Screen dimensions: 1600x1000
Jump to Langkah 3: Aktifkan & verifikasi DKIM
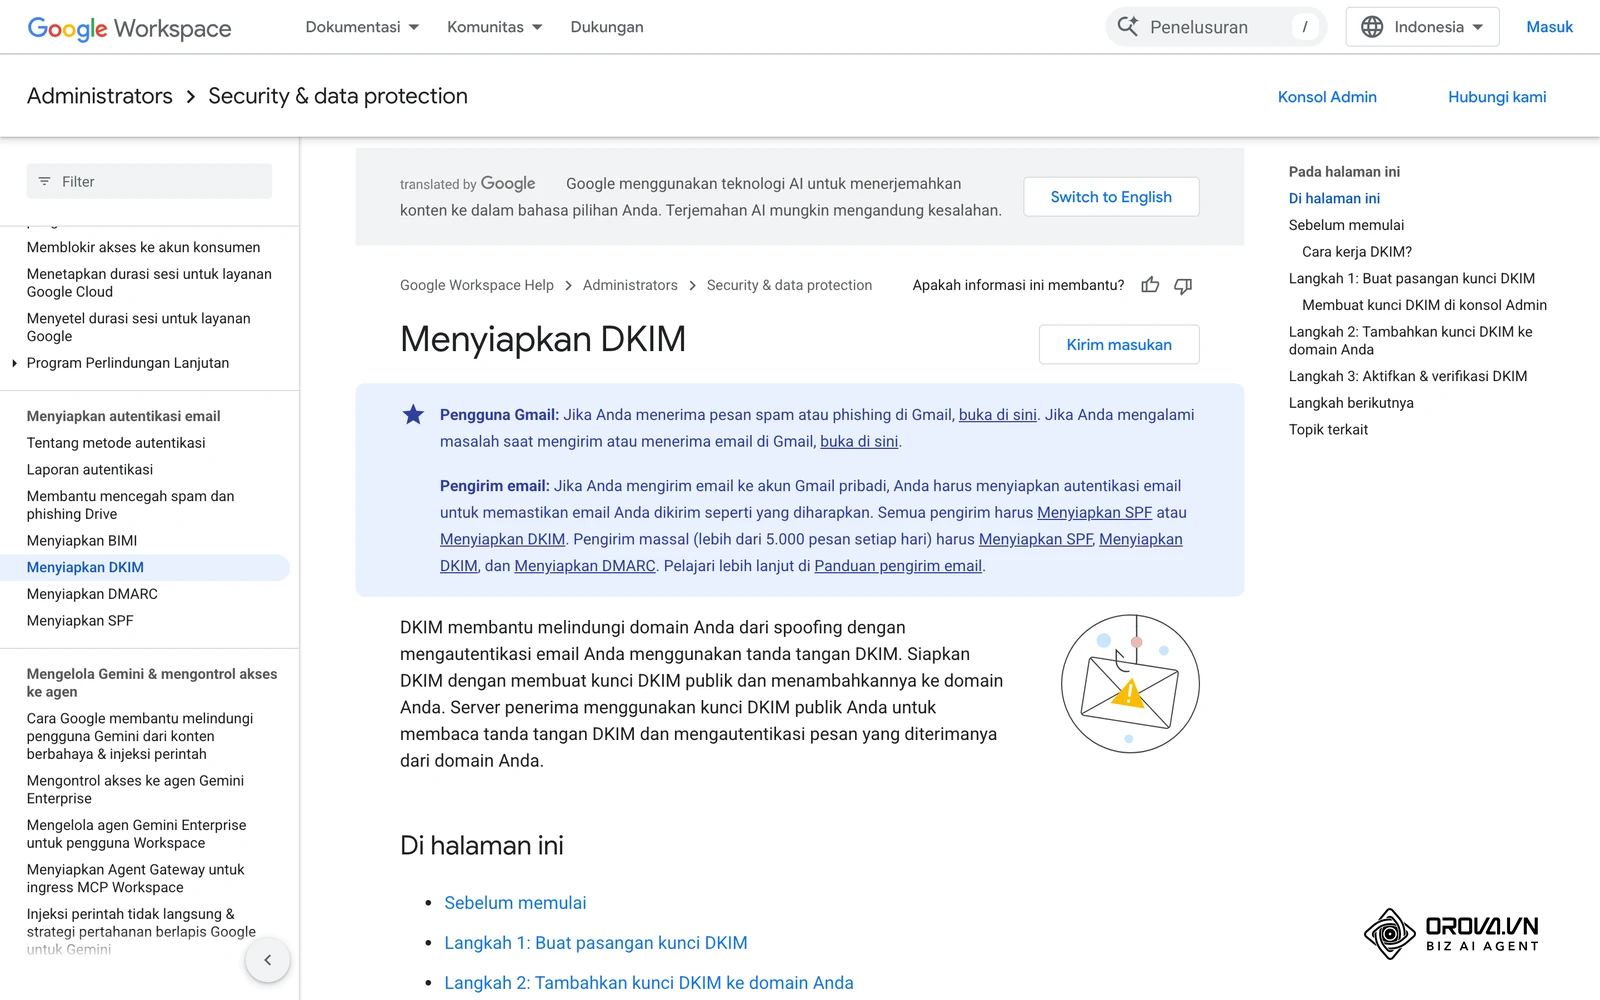[1408, 377]
